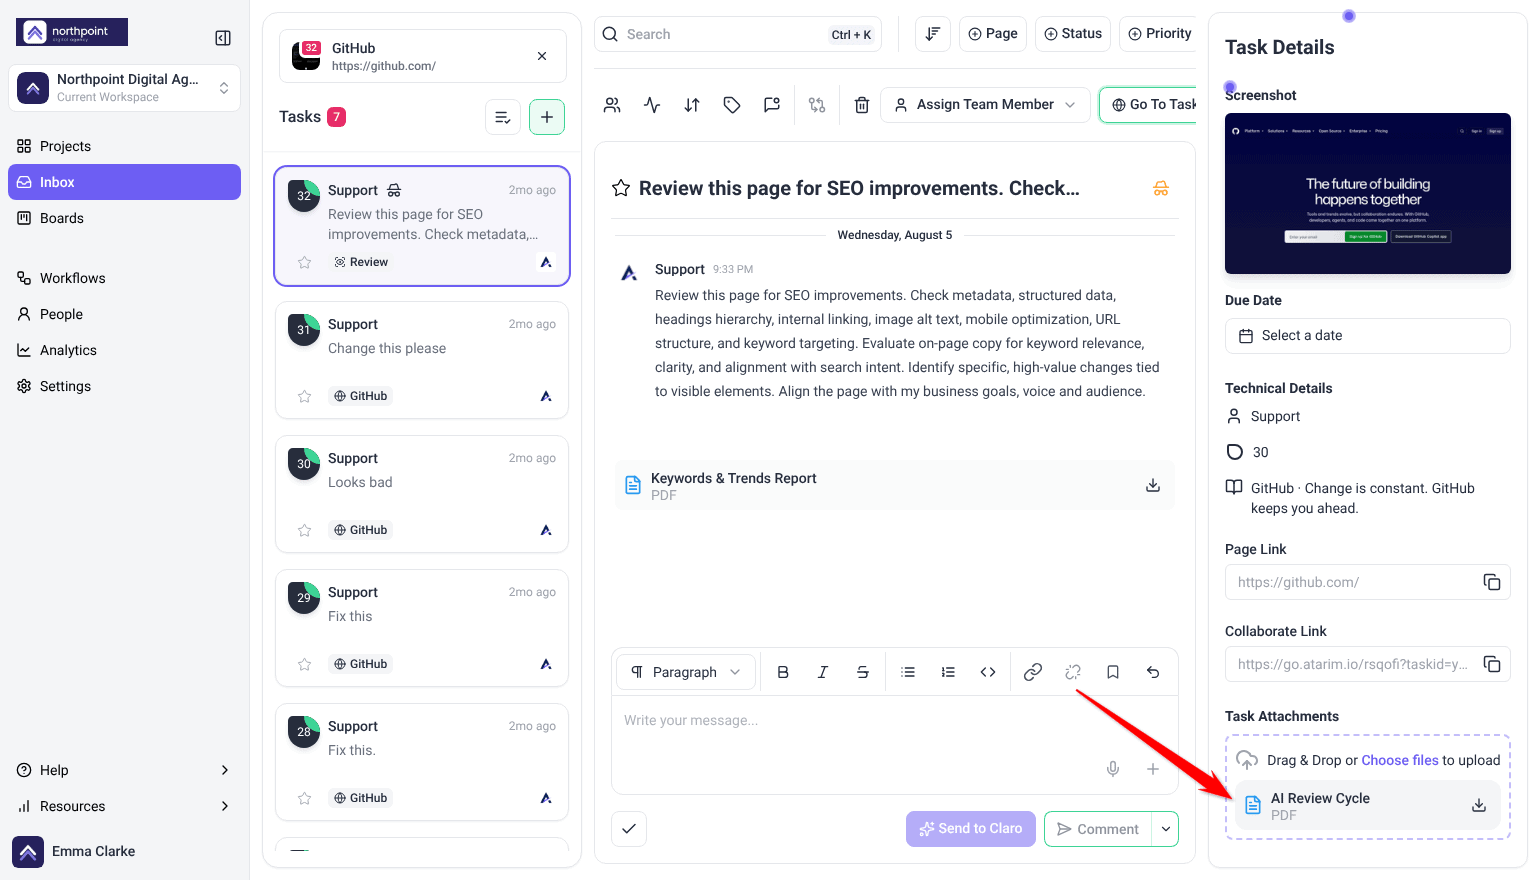Click the microphone voice input icon
The width and height of the screenshot is (1540, 880).
[1113, 769]
